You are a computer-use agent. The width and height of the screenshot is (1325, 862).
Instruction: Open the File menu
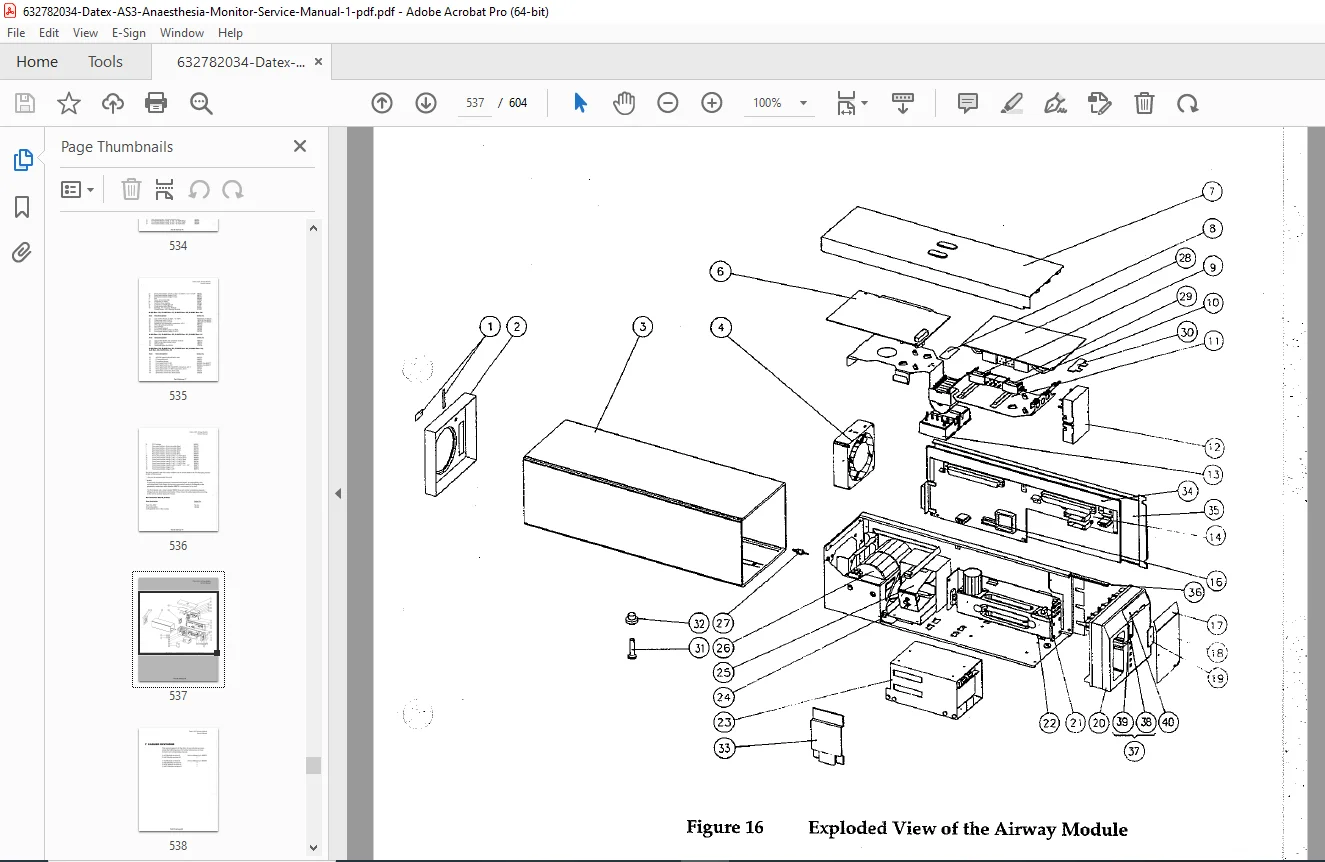(x=16, y=33)
